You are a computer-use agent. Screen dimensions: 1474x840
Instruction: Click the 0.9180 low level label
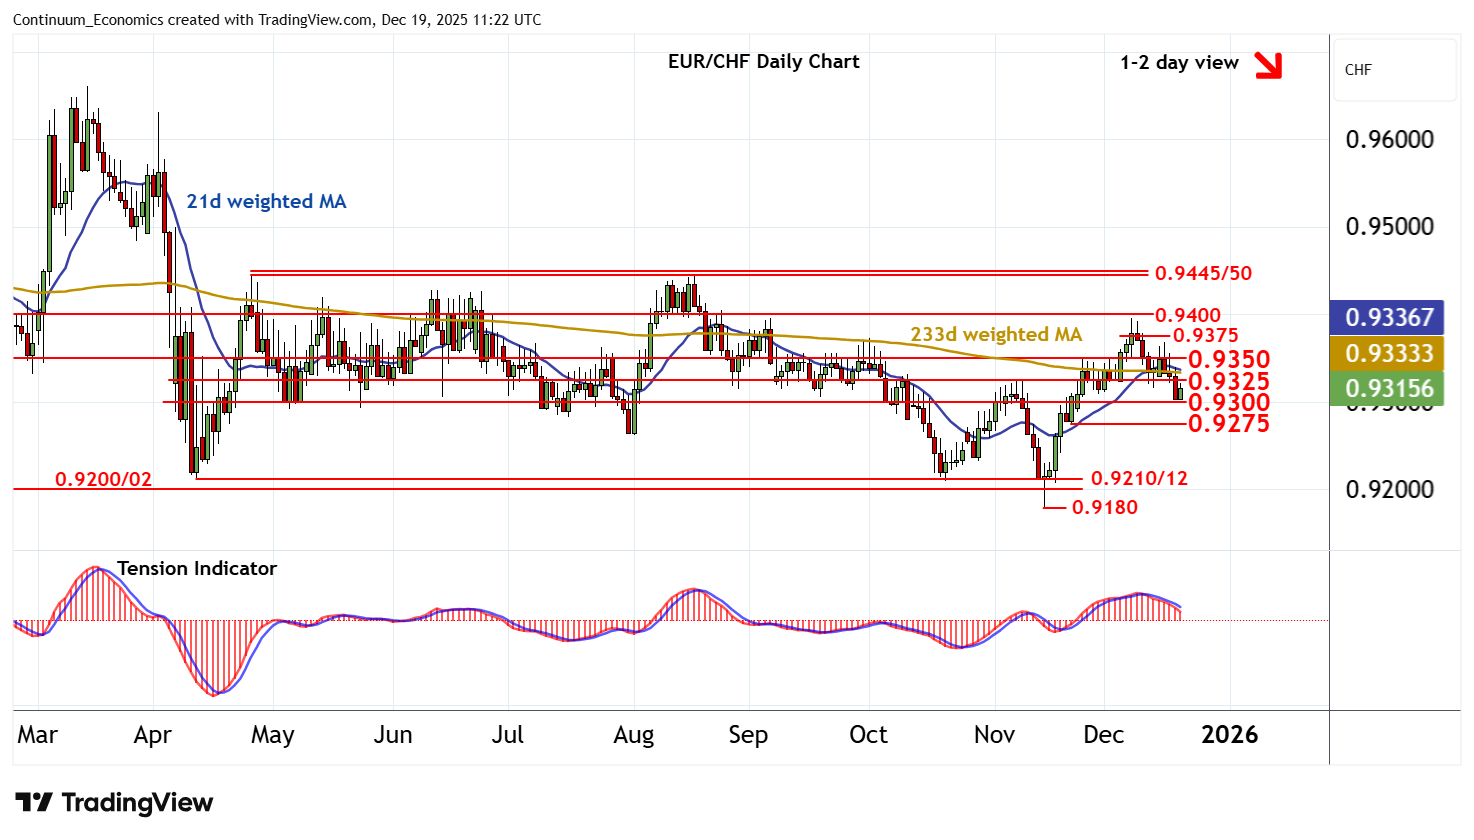click(x=1104, y=507)
